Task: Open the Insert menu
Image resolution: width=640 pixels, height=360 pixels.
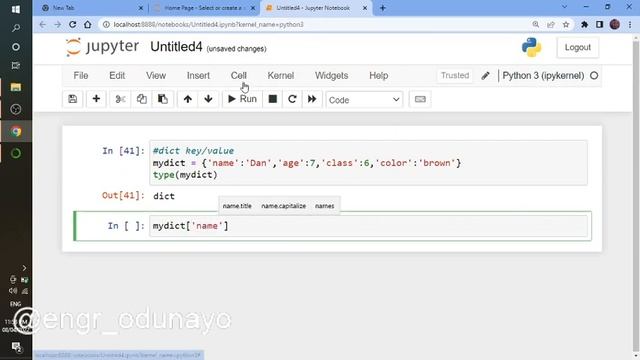Action: [x=198, y=76]
